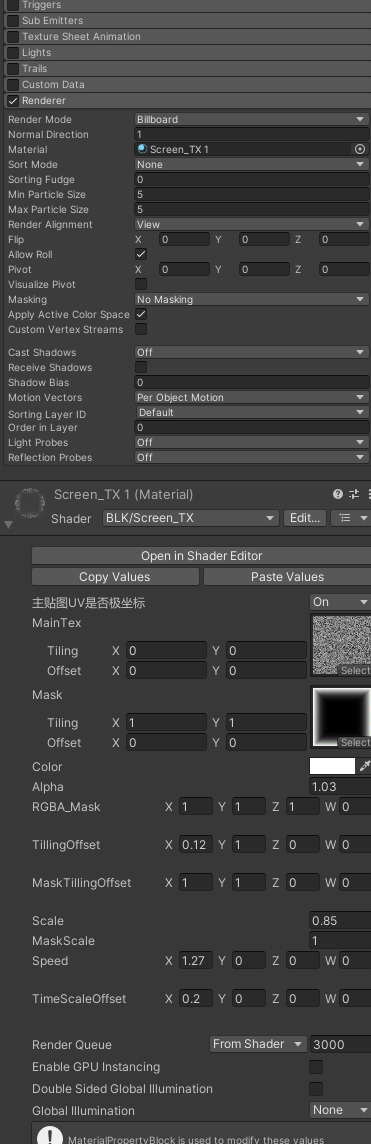Open Render Alignment View dropdown

click(251, 224)
